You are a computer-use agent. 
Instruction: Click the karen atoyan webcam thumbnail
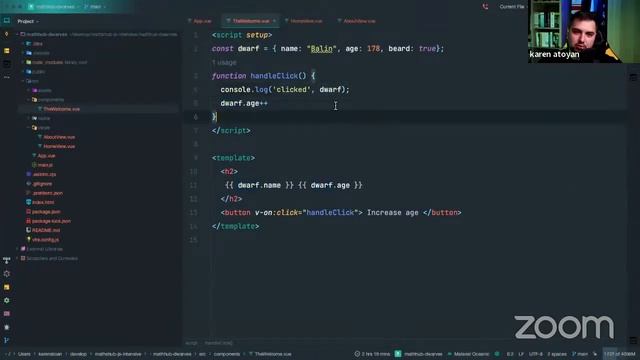(x=584, y=31)
